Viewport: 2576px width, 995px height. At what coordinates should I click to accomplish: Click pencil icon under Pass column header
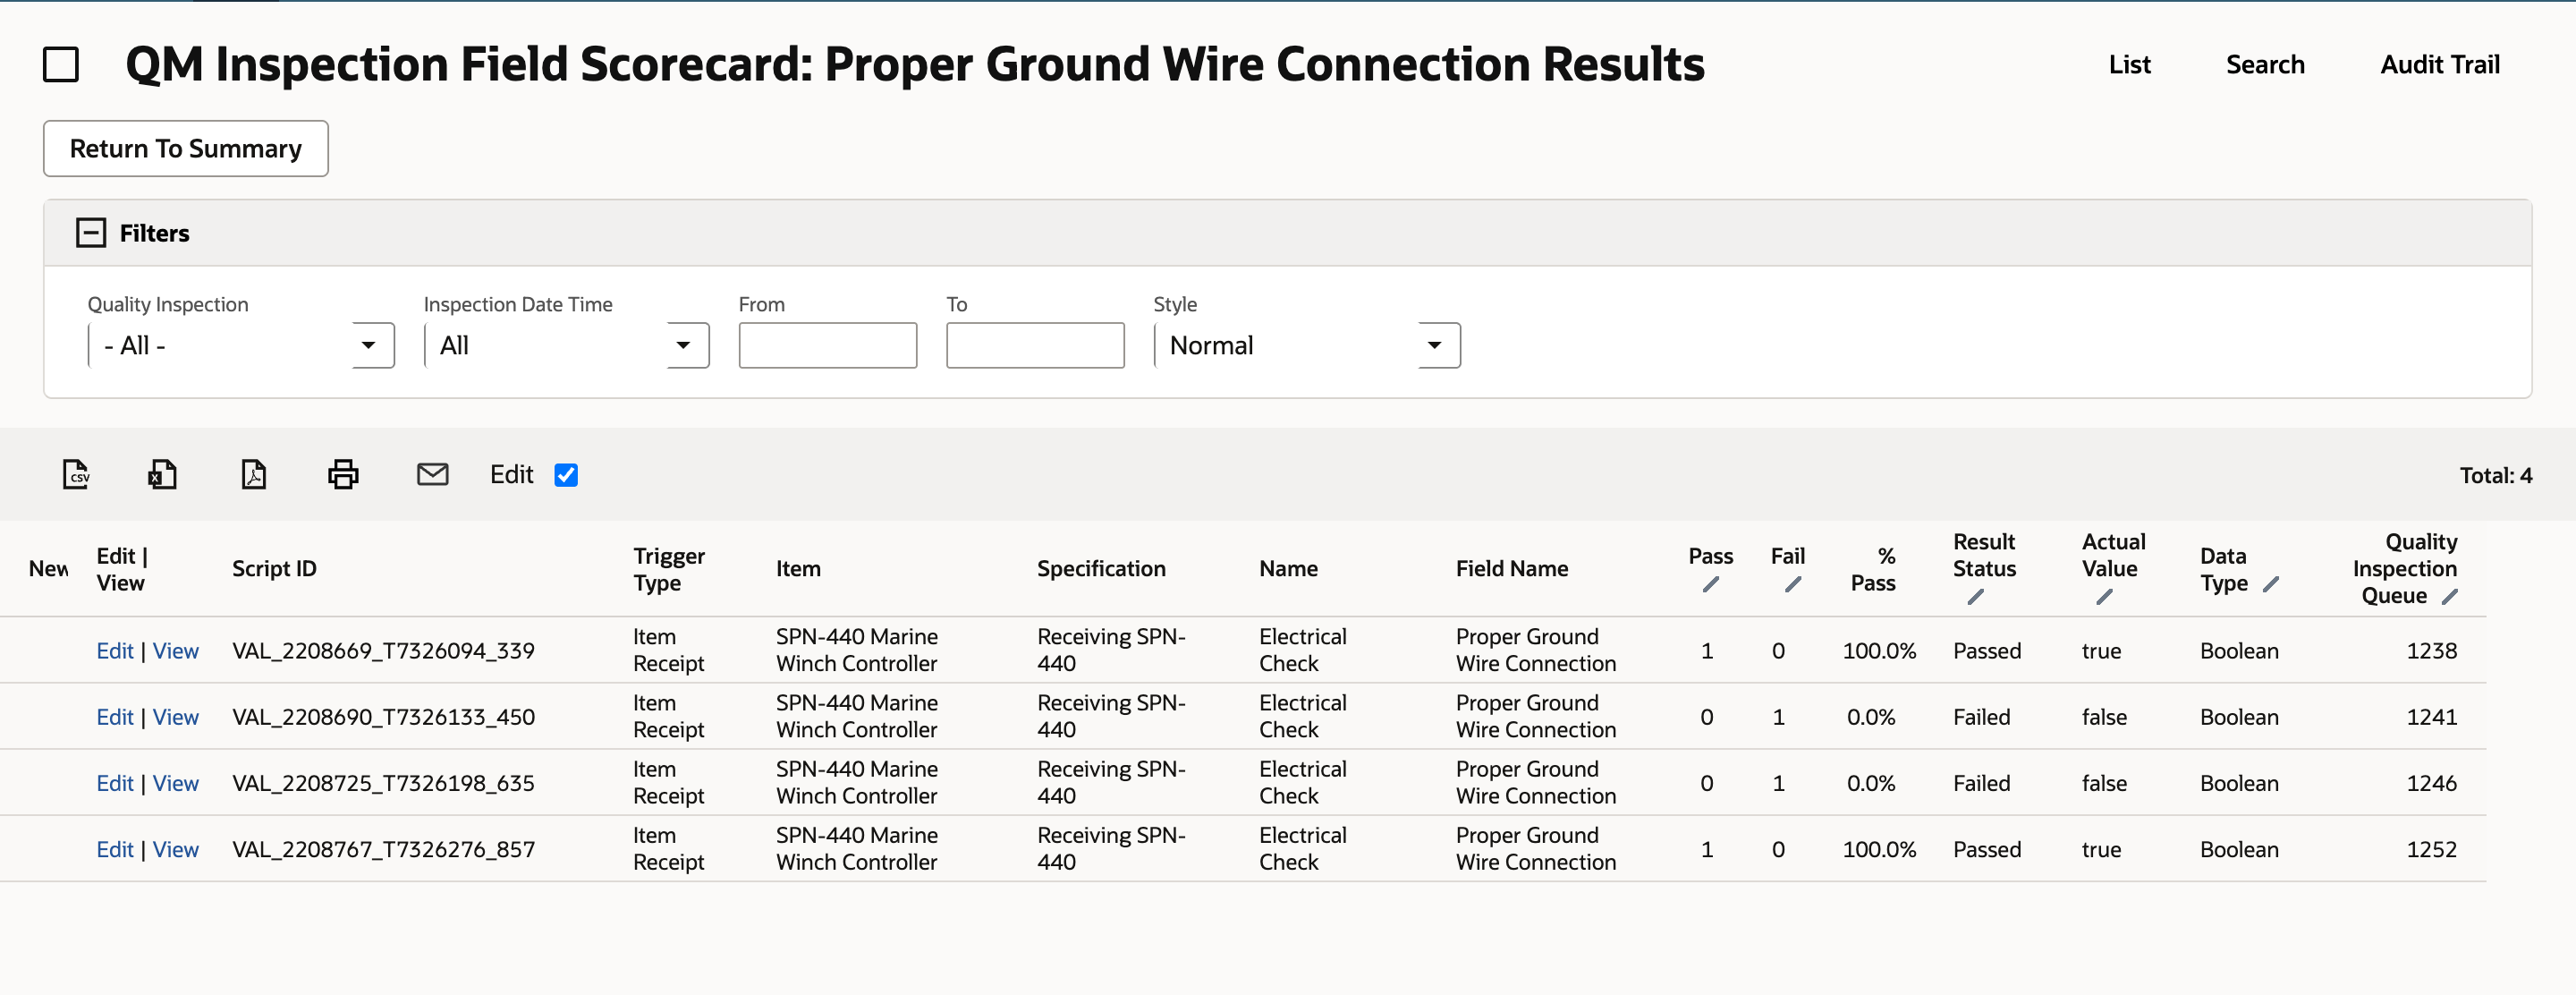click(x=1710, y=584)
